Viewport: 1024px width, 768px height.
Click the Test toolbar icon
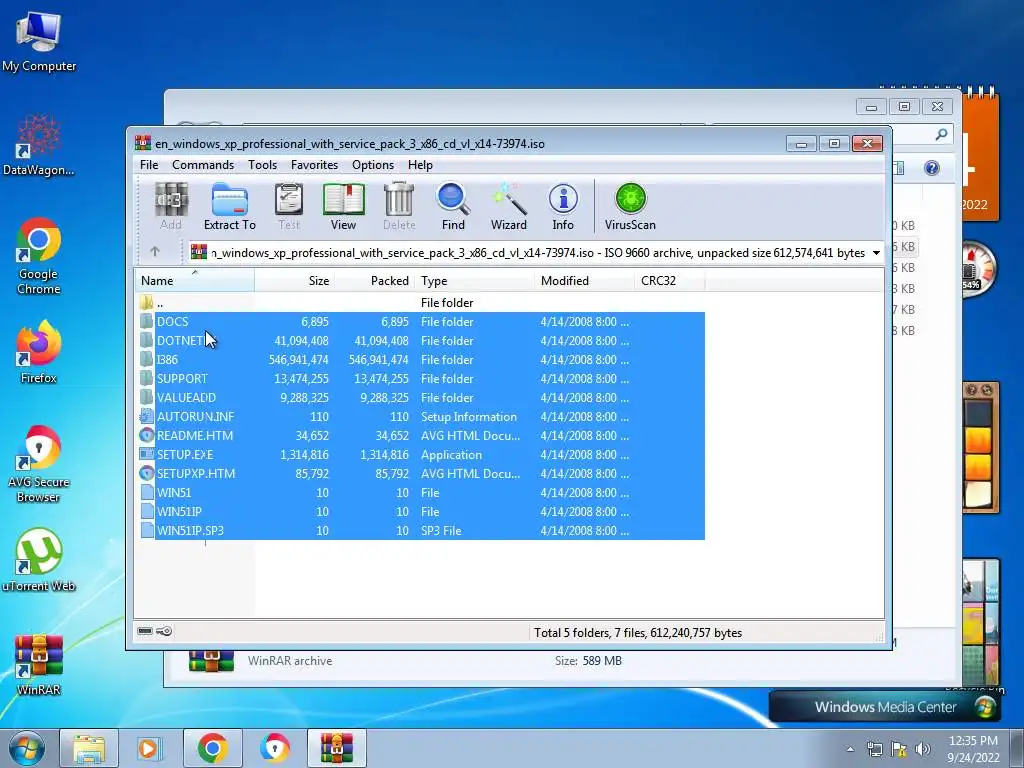pos(289,206)
